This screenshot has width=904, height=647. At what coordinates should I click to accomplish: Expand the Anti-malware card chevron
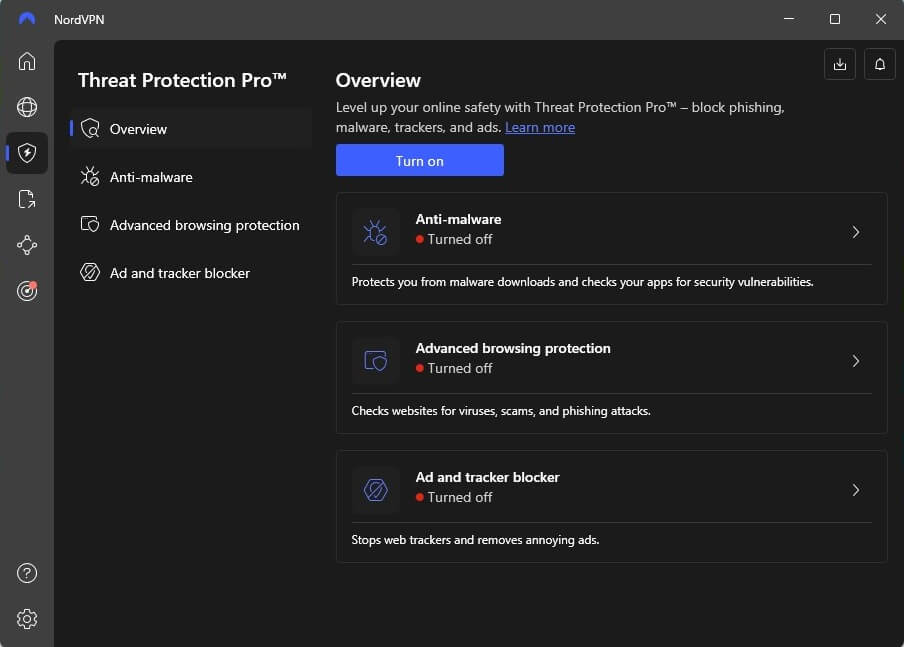click(x=856, y=232)
